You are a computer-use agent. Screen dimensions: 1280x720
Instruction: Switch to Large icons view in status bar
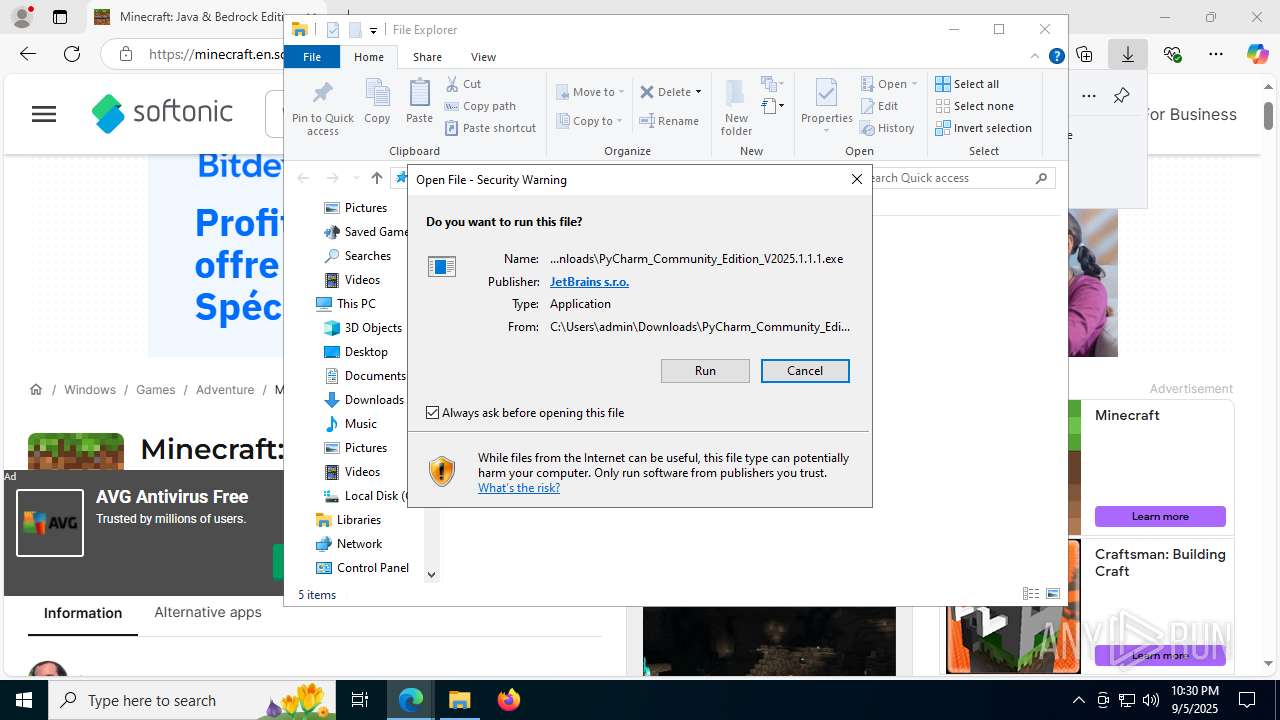click(1052, 594)
